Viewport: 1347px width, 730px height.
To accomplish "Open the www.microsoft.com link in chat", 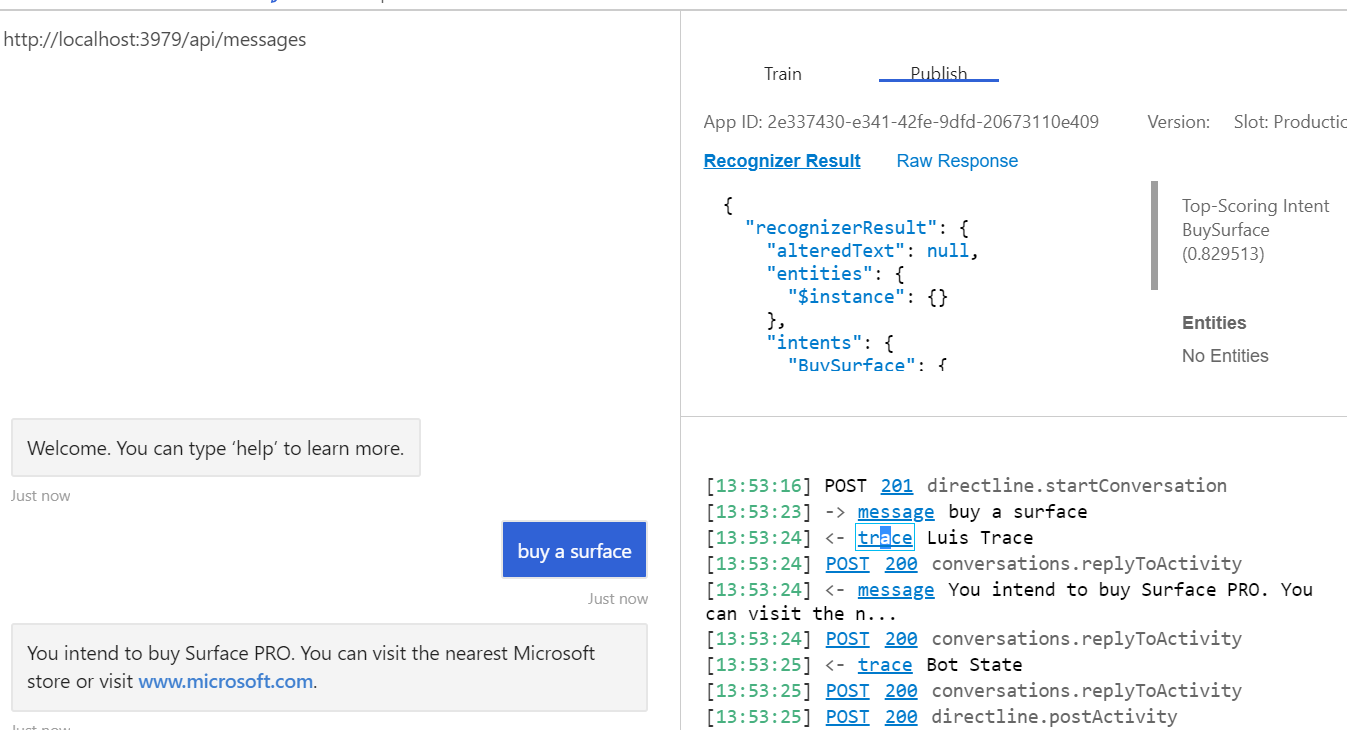I will [225, 682].
